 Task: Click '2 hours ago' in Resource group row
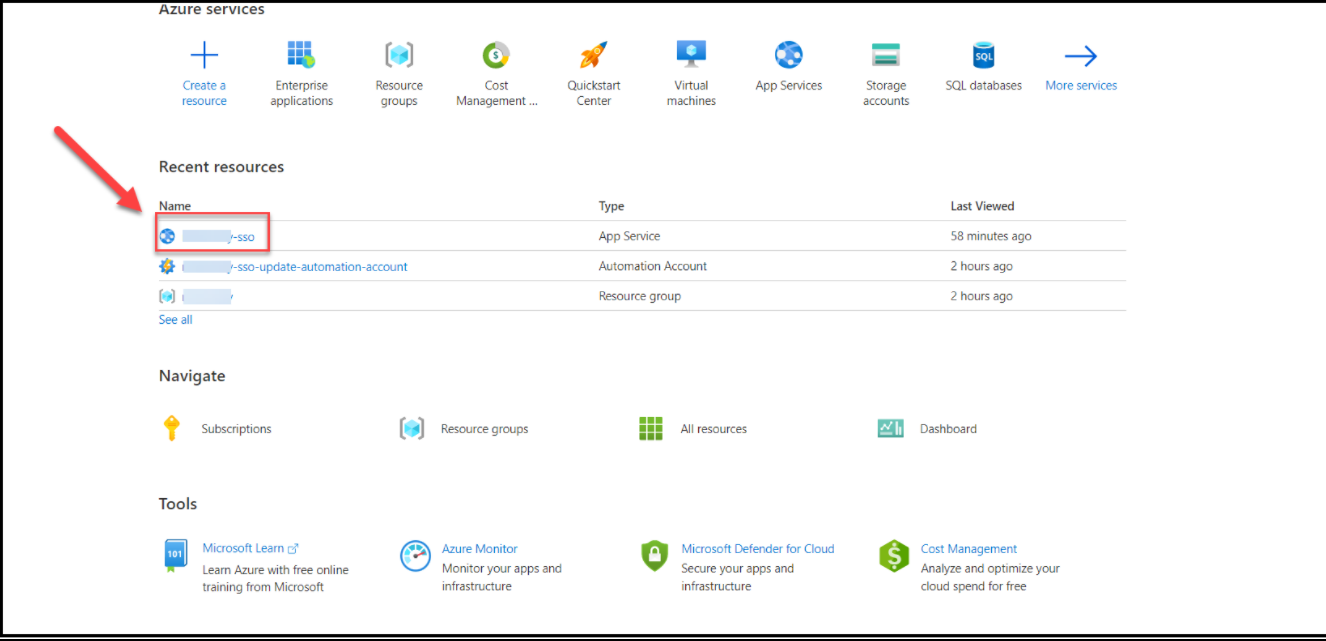pyautogui.click(x=982, y=296)
